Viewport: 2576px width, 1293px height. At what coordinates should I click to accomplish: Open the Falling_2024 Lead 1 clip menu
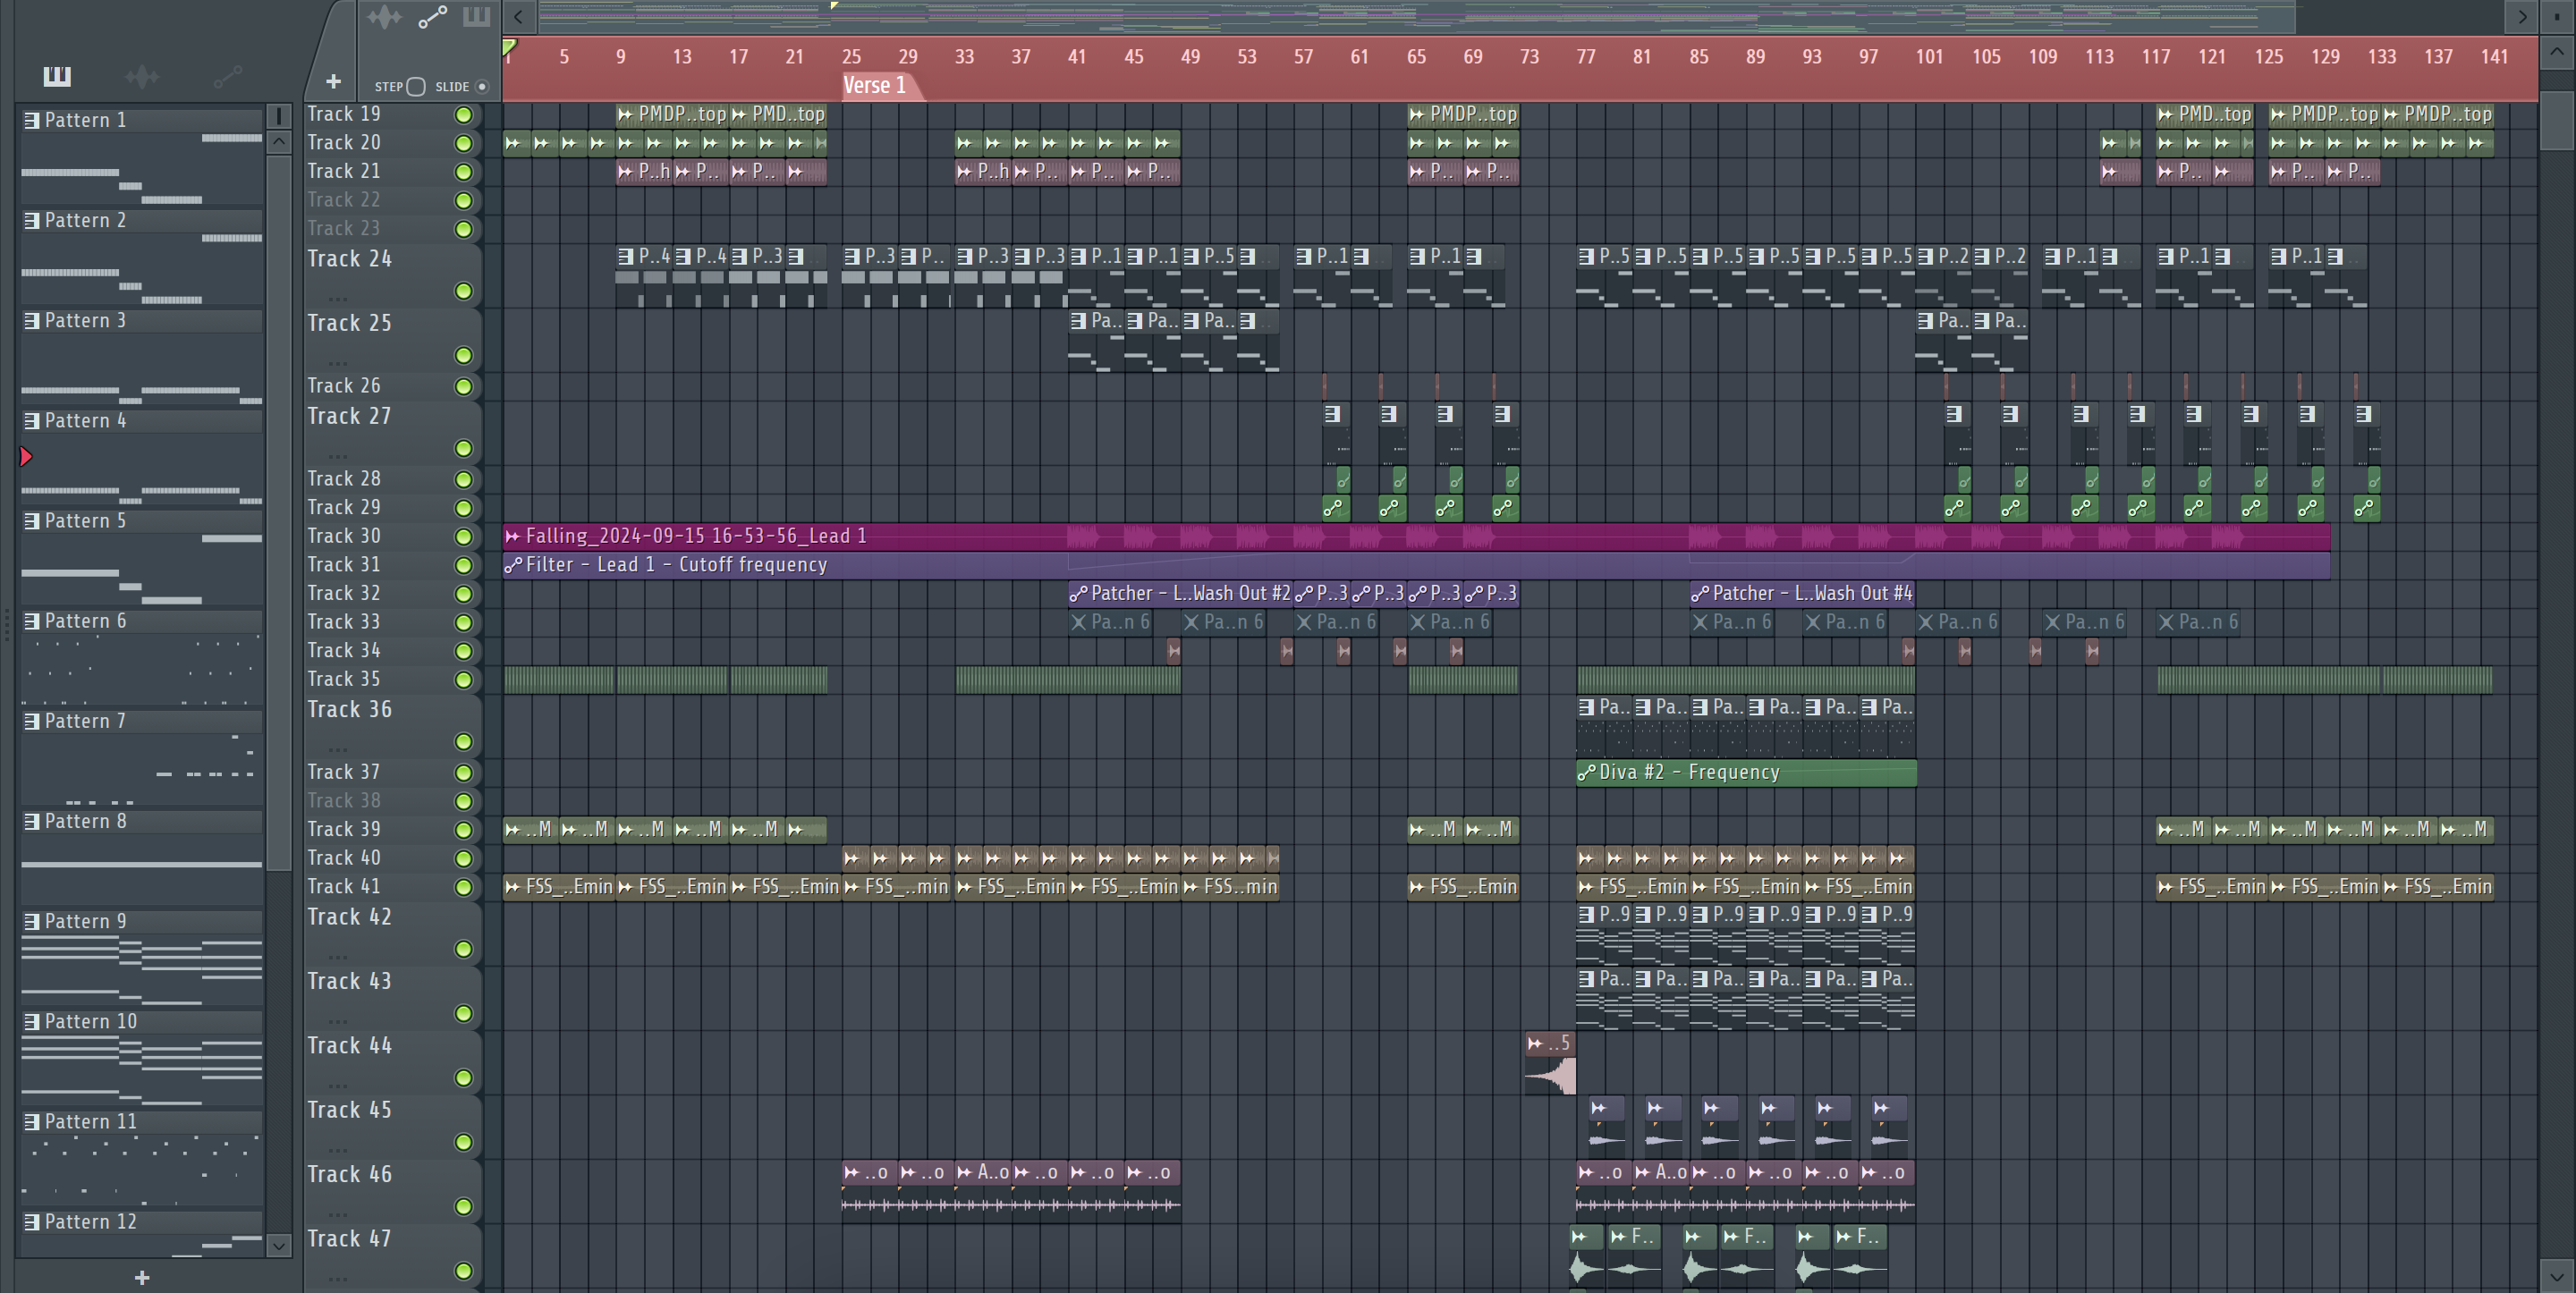coord(513,537)
